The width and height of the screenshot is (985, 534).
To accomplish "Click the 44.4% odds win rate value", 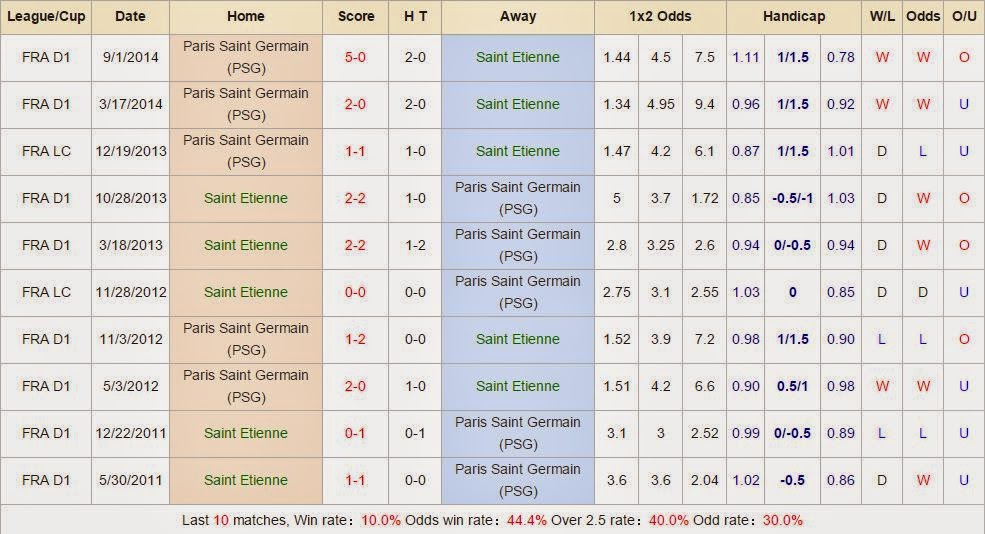I will (526, 521).
